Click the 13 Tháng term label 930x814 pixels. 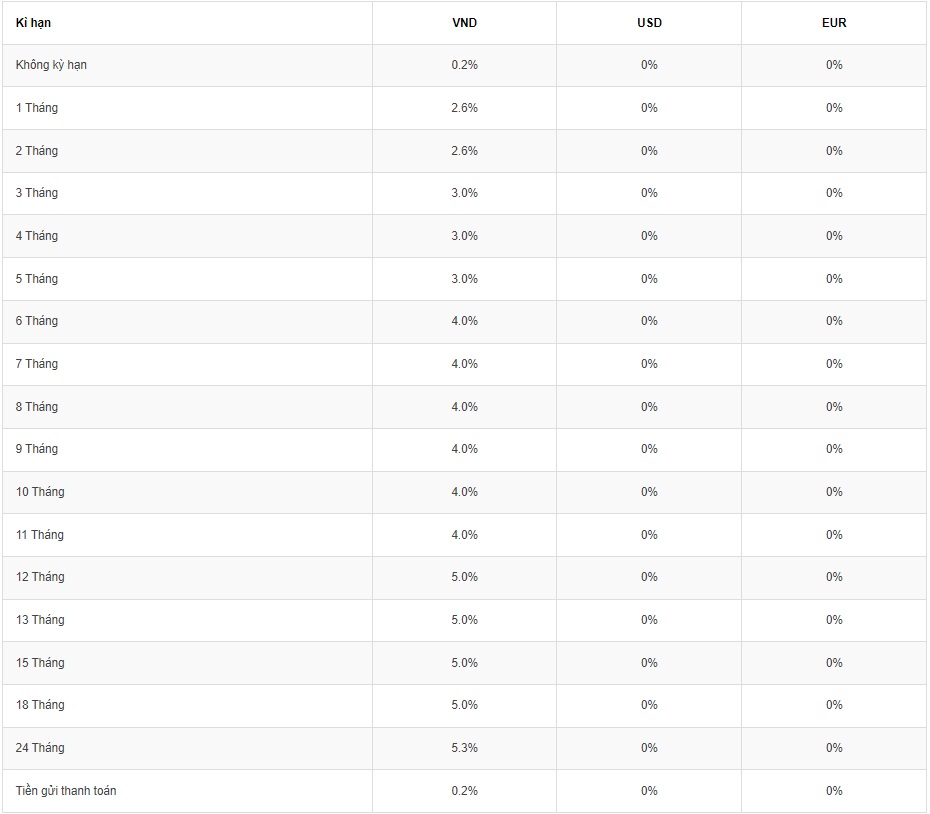click(40, 620)
